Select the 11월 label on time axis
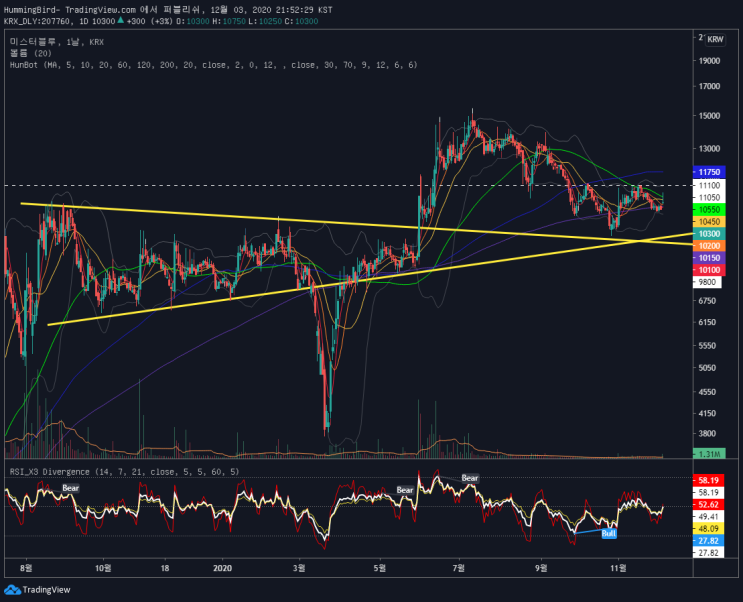The height and width of the screenshot is (602, 743). pos(618,568)
